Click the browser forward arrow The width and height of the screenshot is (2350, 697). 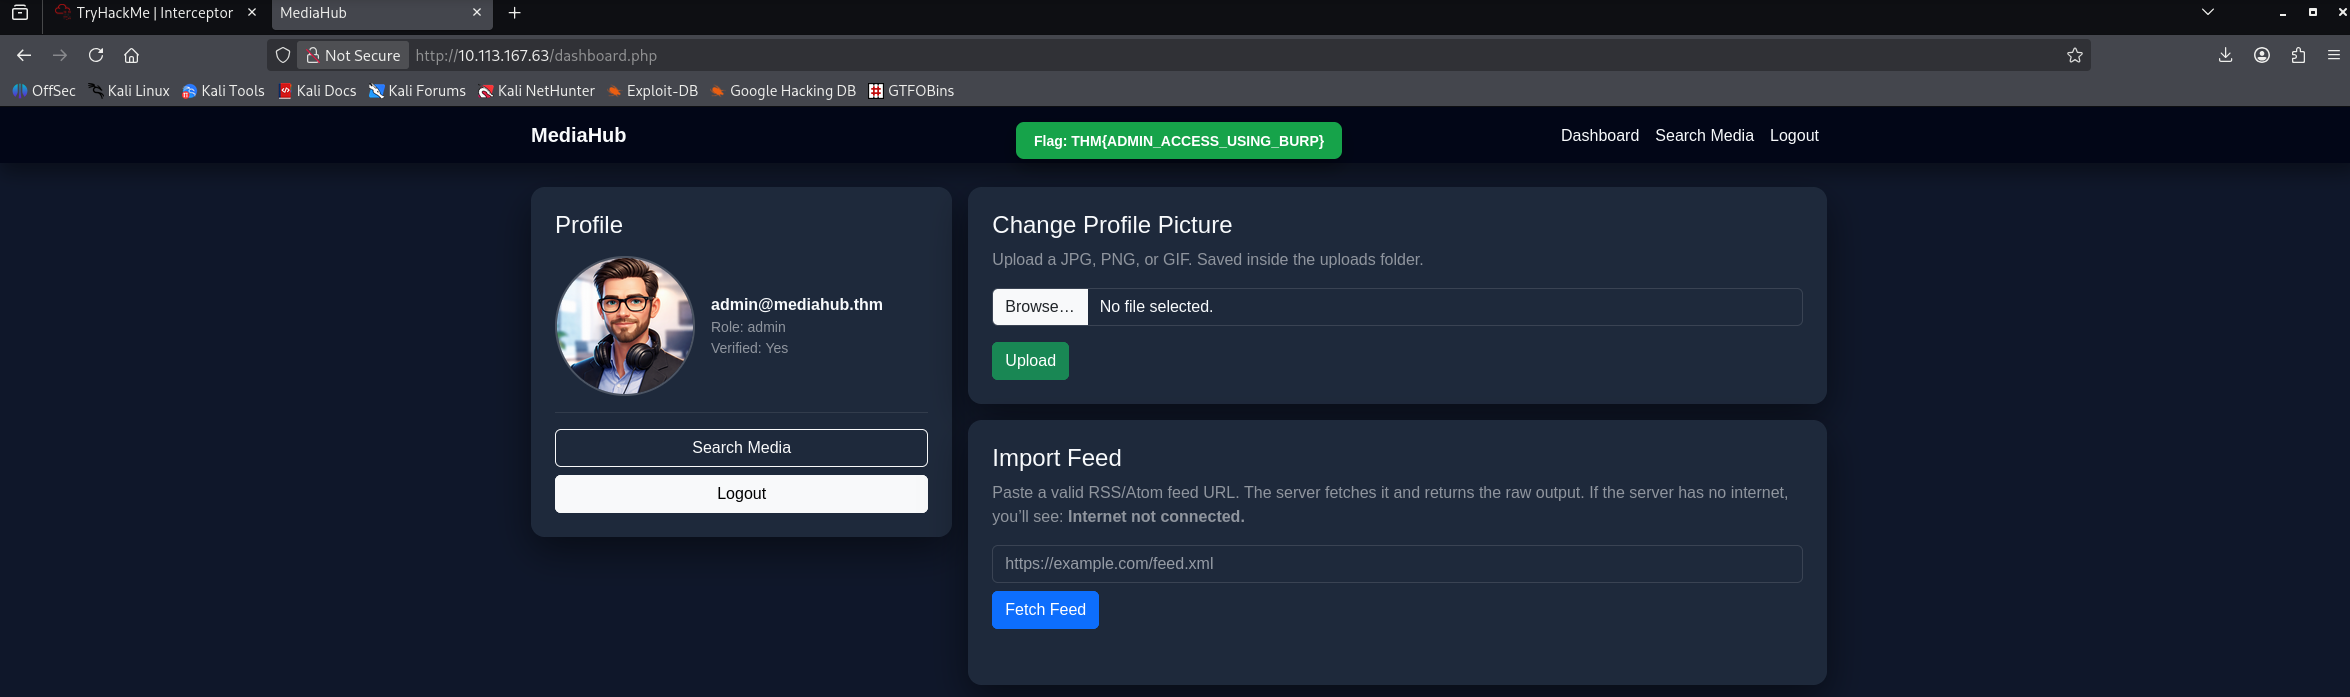(60, 55)
